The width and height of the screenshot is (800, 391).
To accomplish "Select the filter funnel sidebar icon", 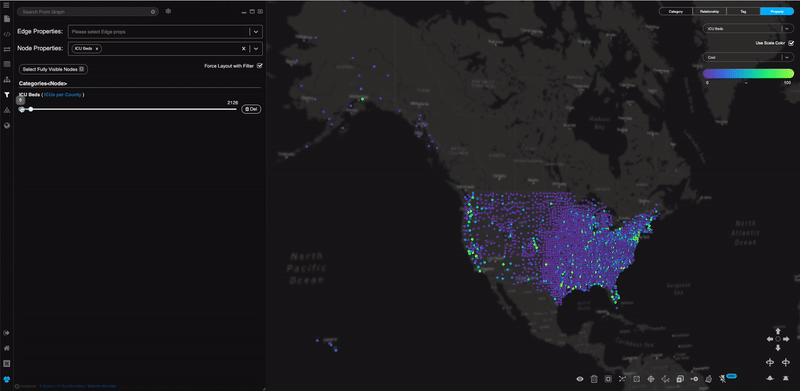I will pyautogui.click(x=7, y=95).
